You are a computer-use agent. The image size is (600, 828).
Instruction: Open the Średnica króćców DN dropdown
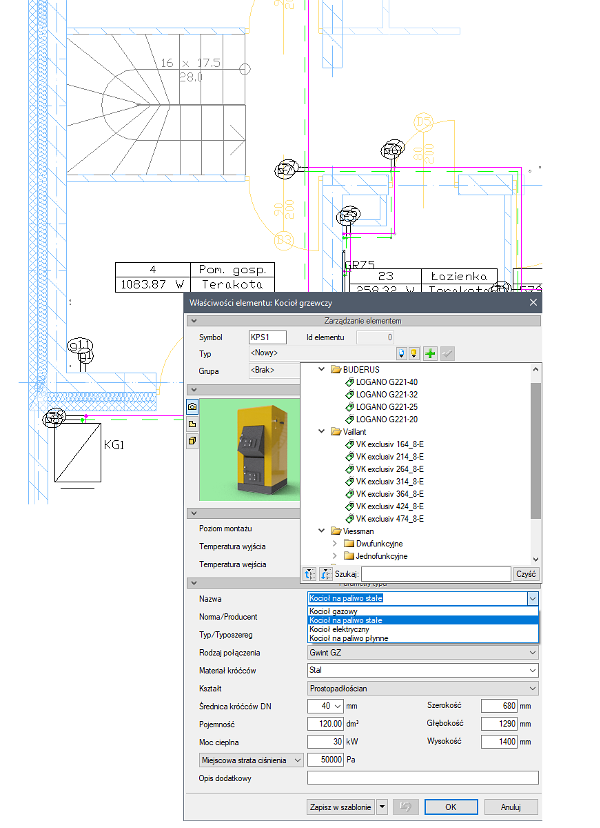coord(338,706)
